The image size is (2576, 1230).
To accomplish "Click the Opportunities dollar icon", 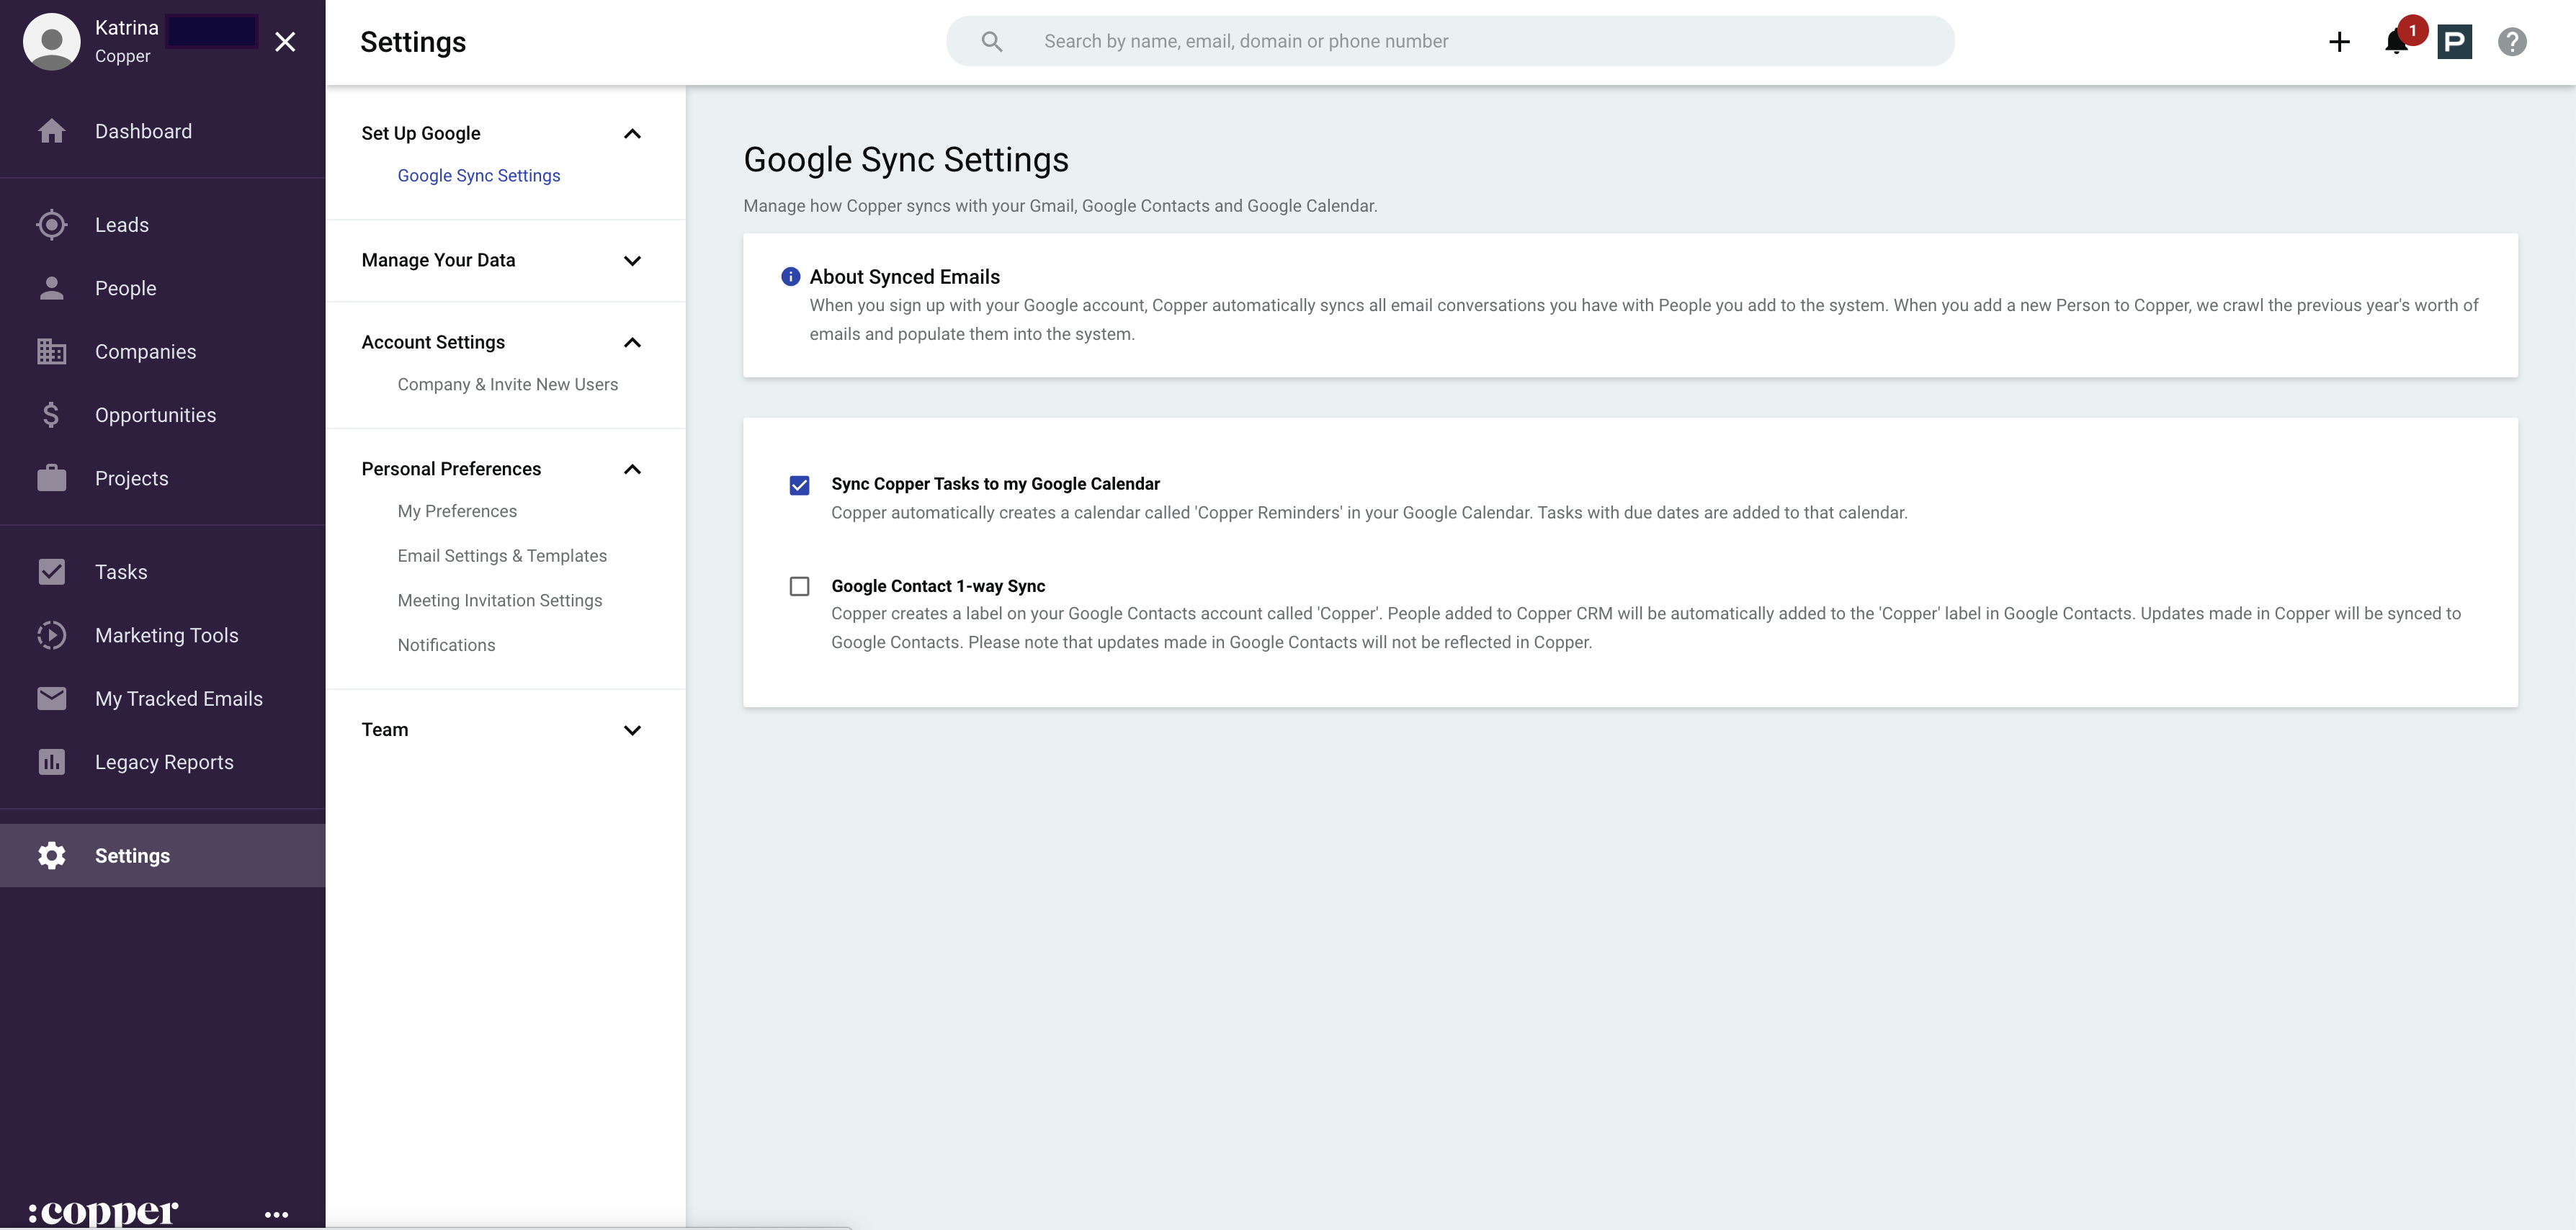I will [51, 415].
